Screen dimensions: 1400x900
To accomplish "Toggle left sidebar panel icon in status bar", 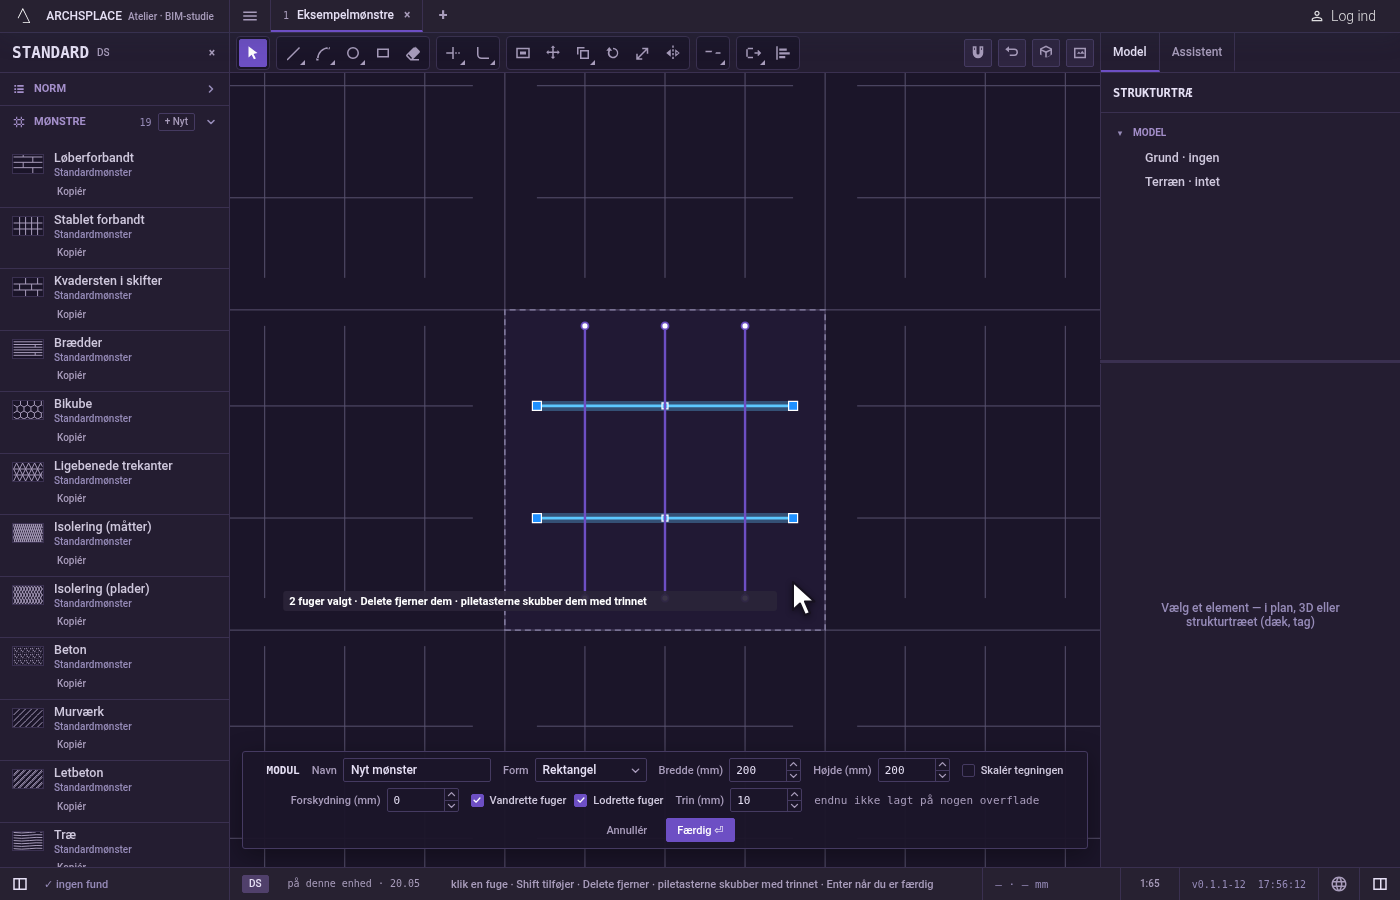I will [19, 884].
